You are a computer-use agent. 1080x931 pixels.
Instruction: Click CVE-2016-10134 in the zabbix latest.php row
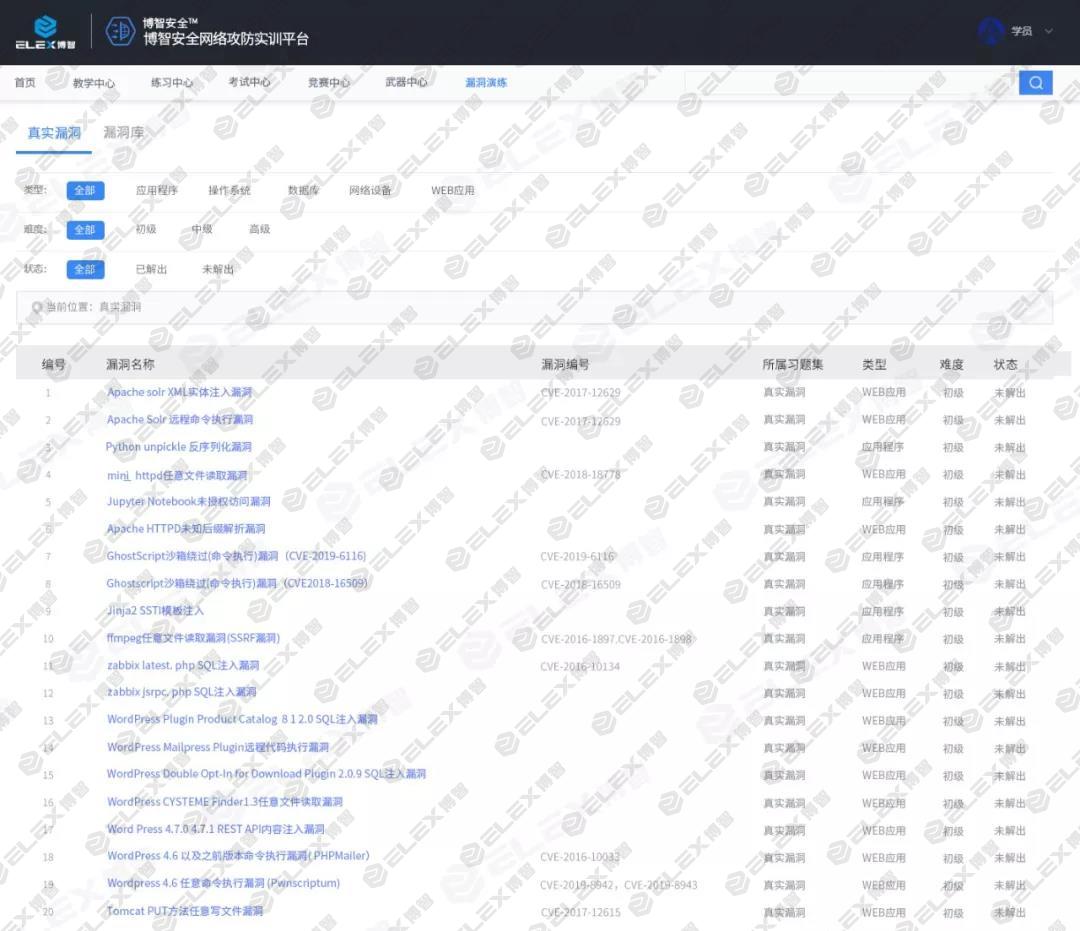pos(580,667)
